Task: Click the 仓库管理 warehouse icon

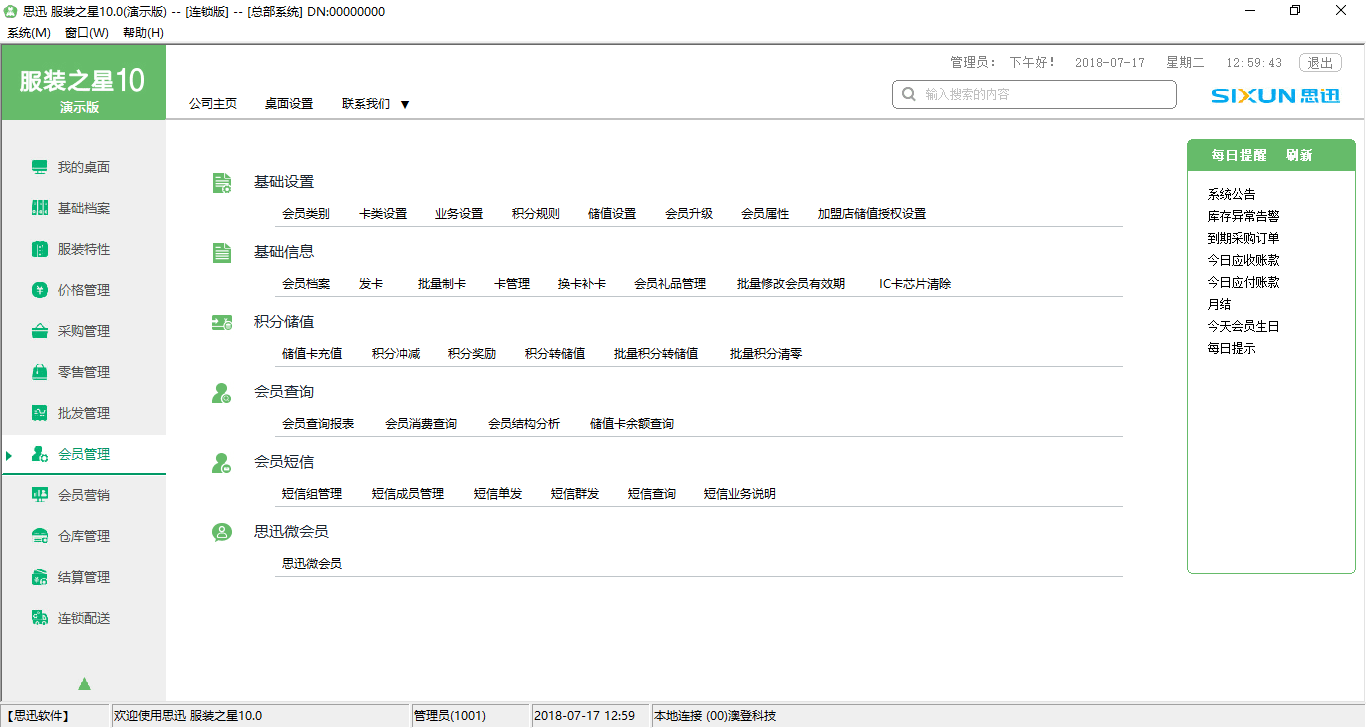Action: point(39,536)
